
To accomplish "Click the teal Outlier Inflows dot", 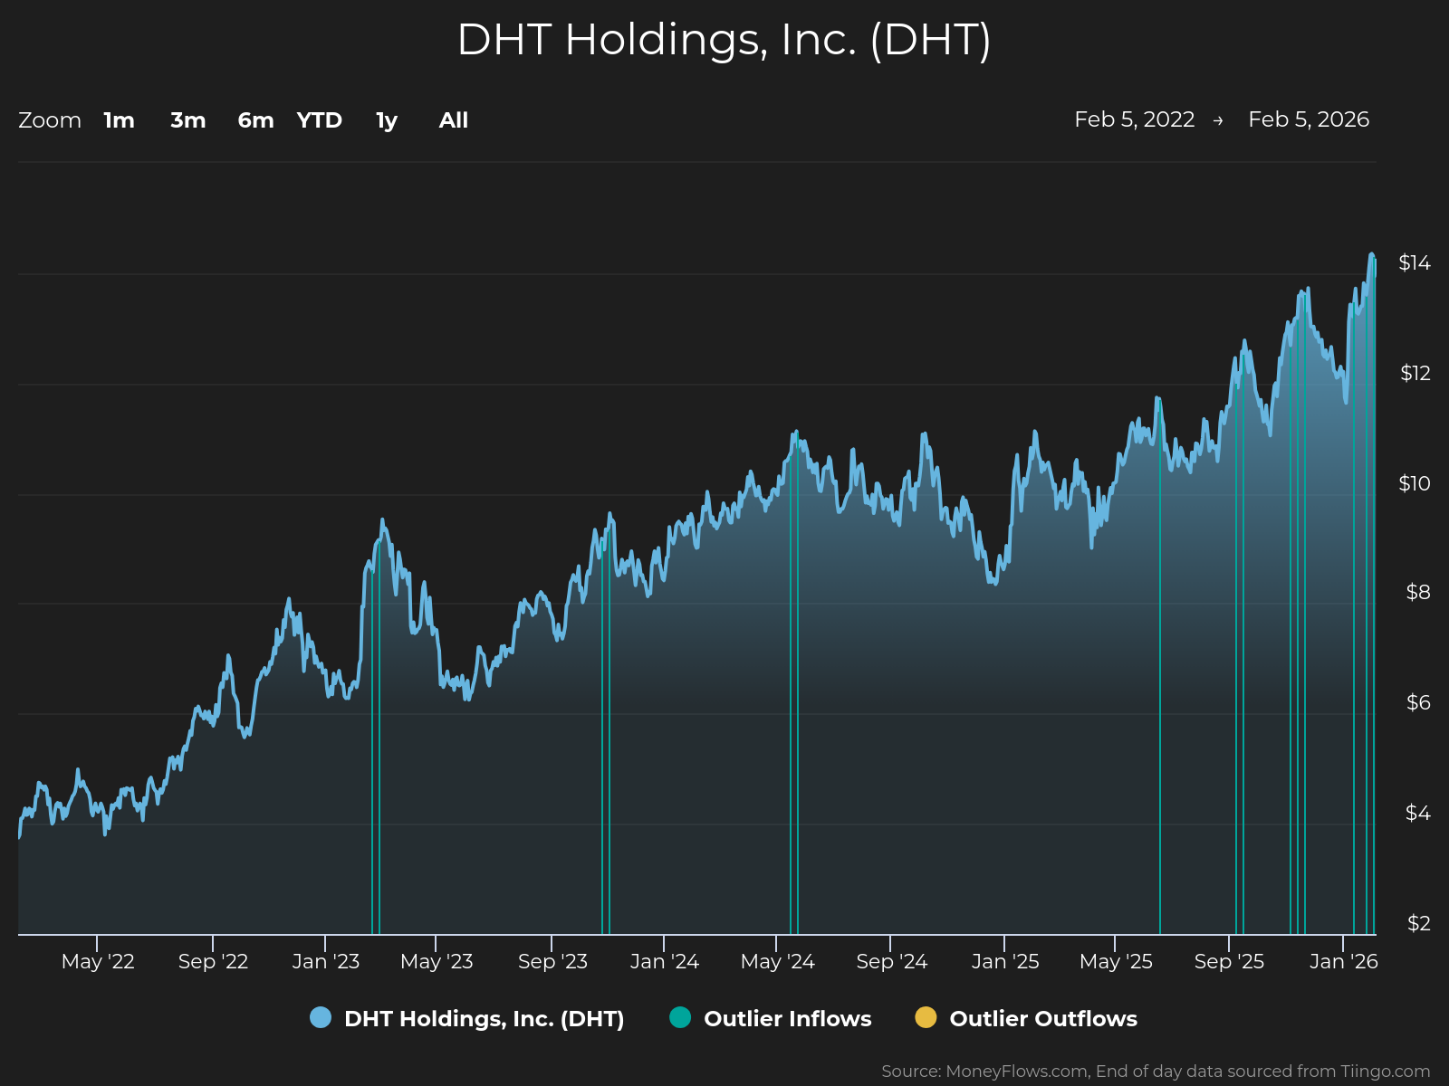I will point(680,1018).
